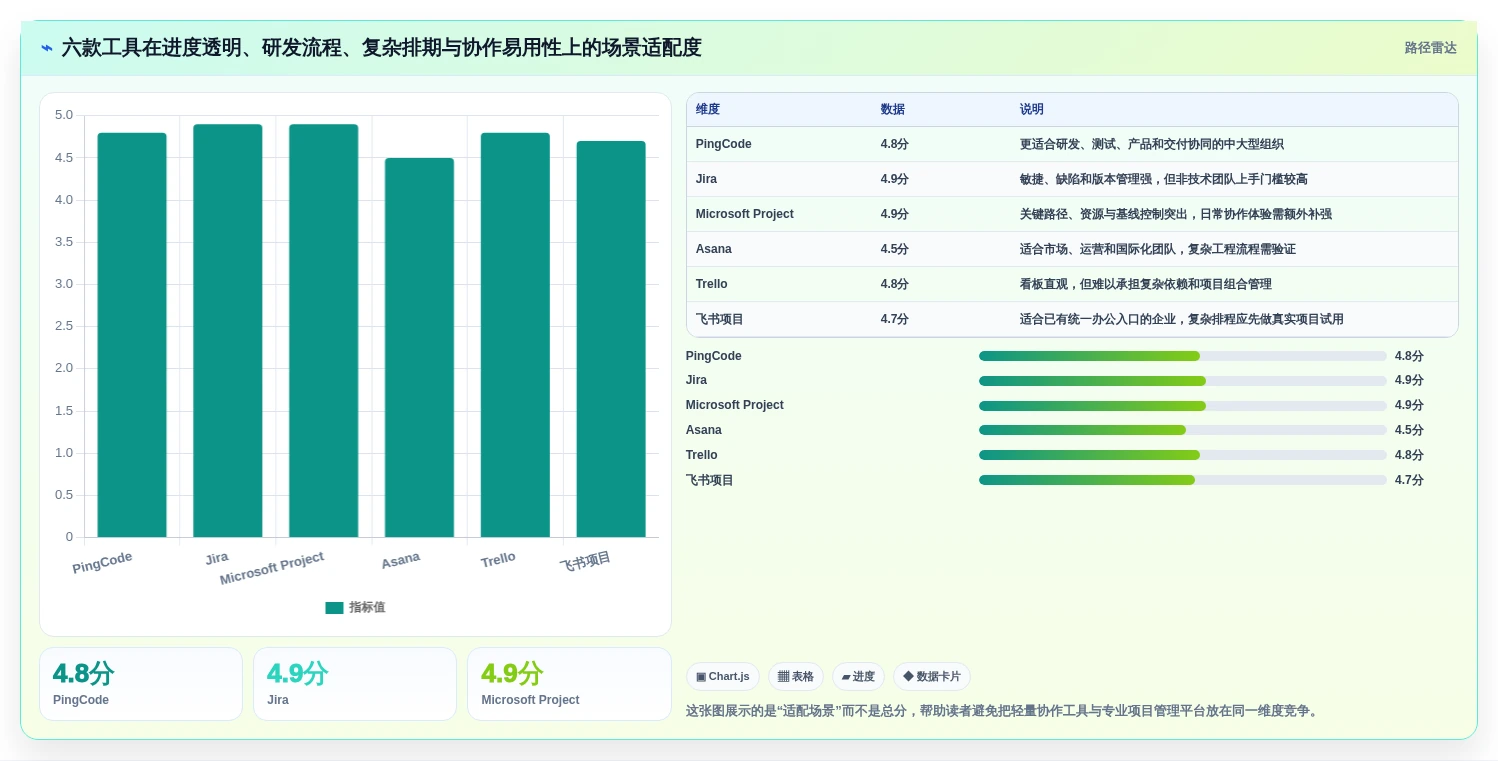1498x761 pixels.
Task: Click the 路径雷达 label in the header
Action: pyautogui.click(x=1430, y=48)
